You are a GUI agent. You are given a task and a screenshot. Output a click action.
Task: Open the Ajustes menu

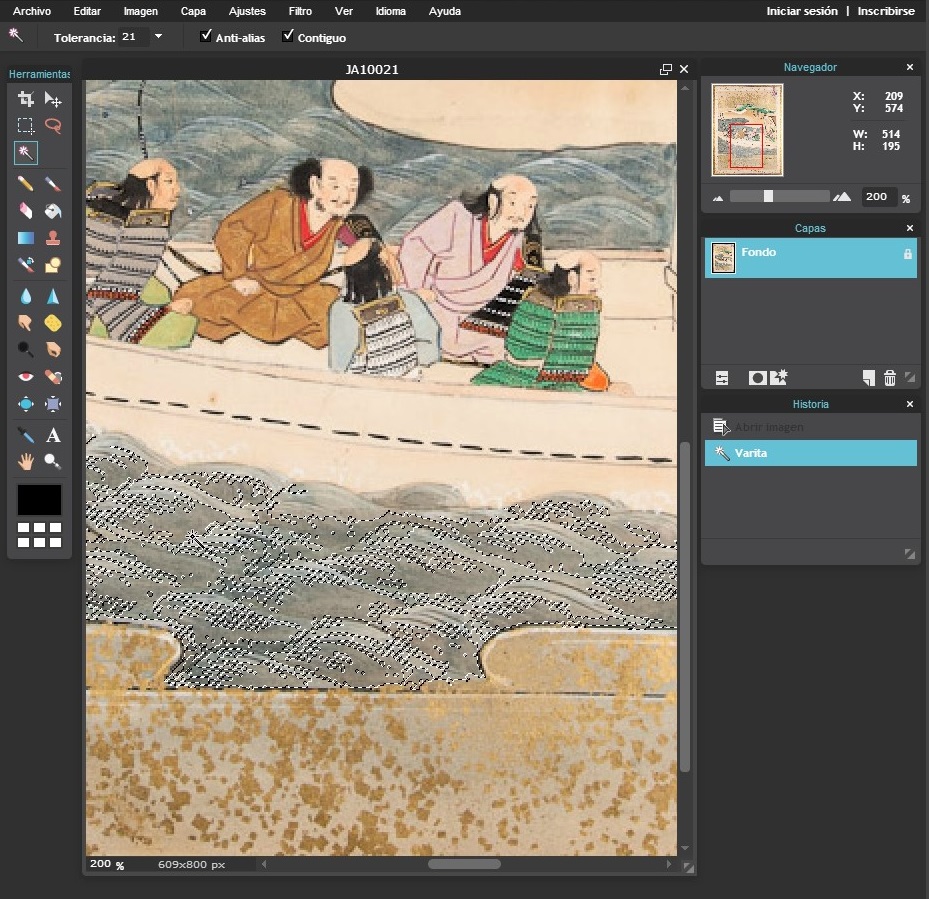click(x=247, y=11)
